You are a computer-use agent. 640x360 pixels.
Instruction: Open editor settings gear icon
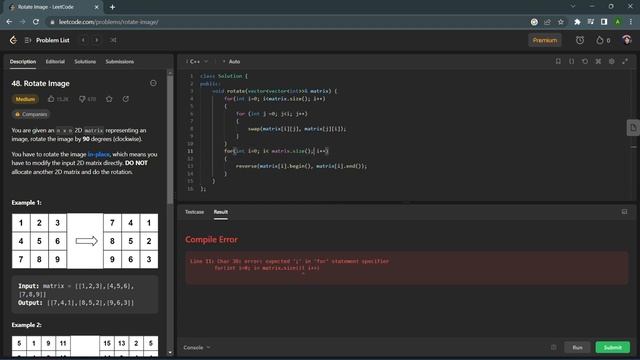611,61
